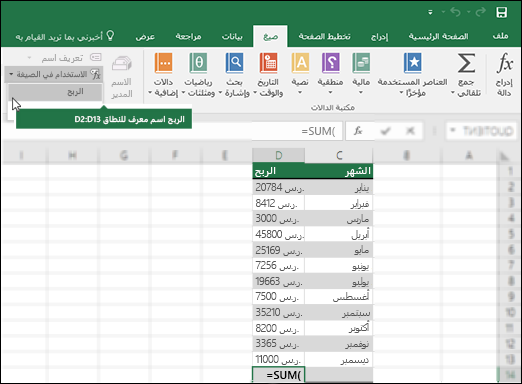Click the Insert Function fx icon
This screenshot has height=384, width=522.
pos(505,63)
